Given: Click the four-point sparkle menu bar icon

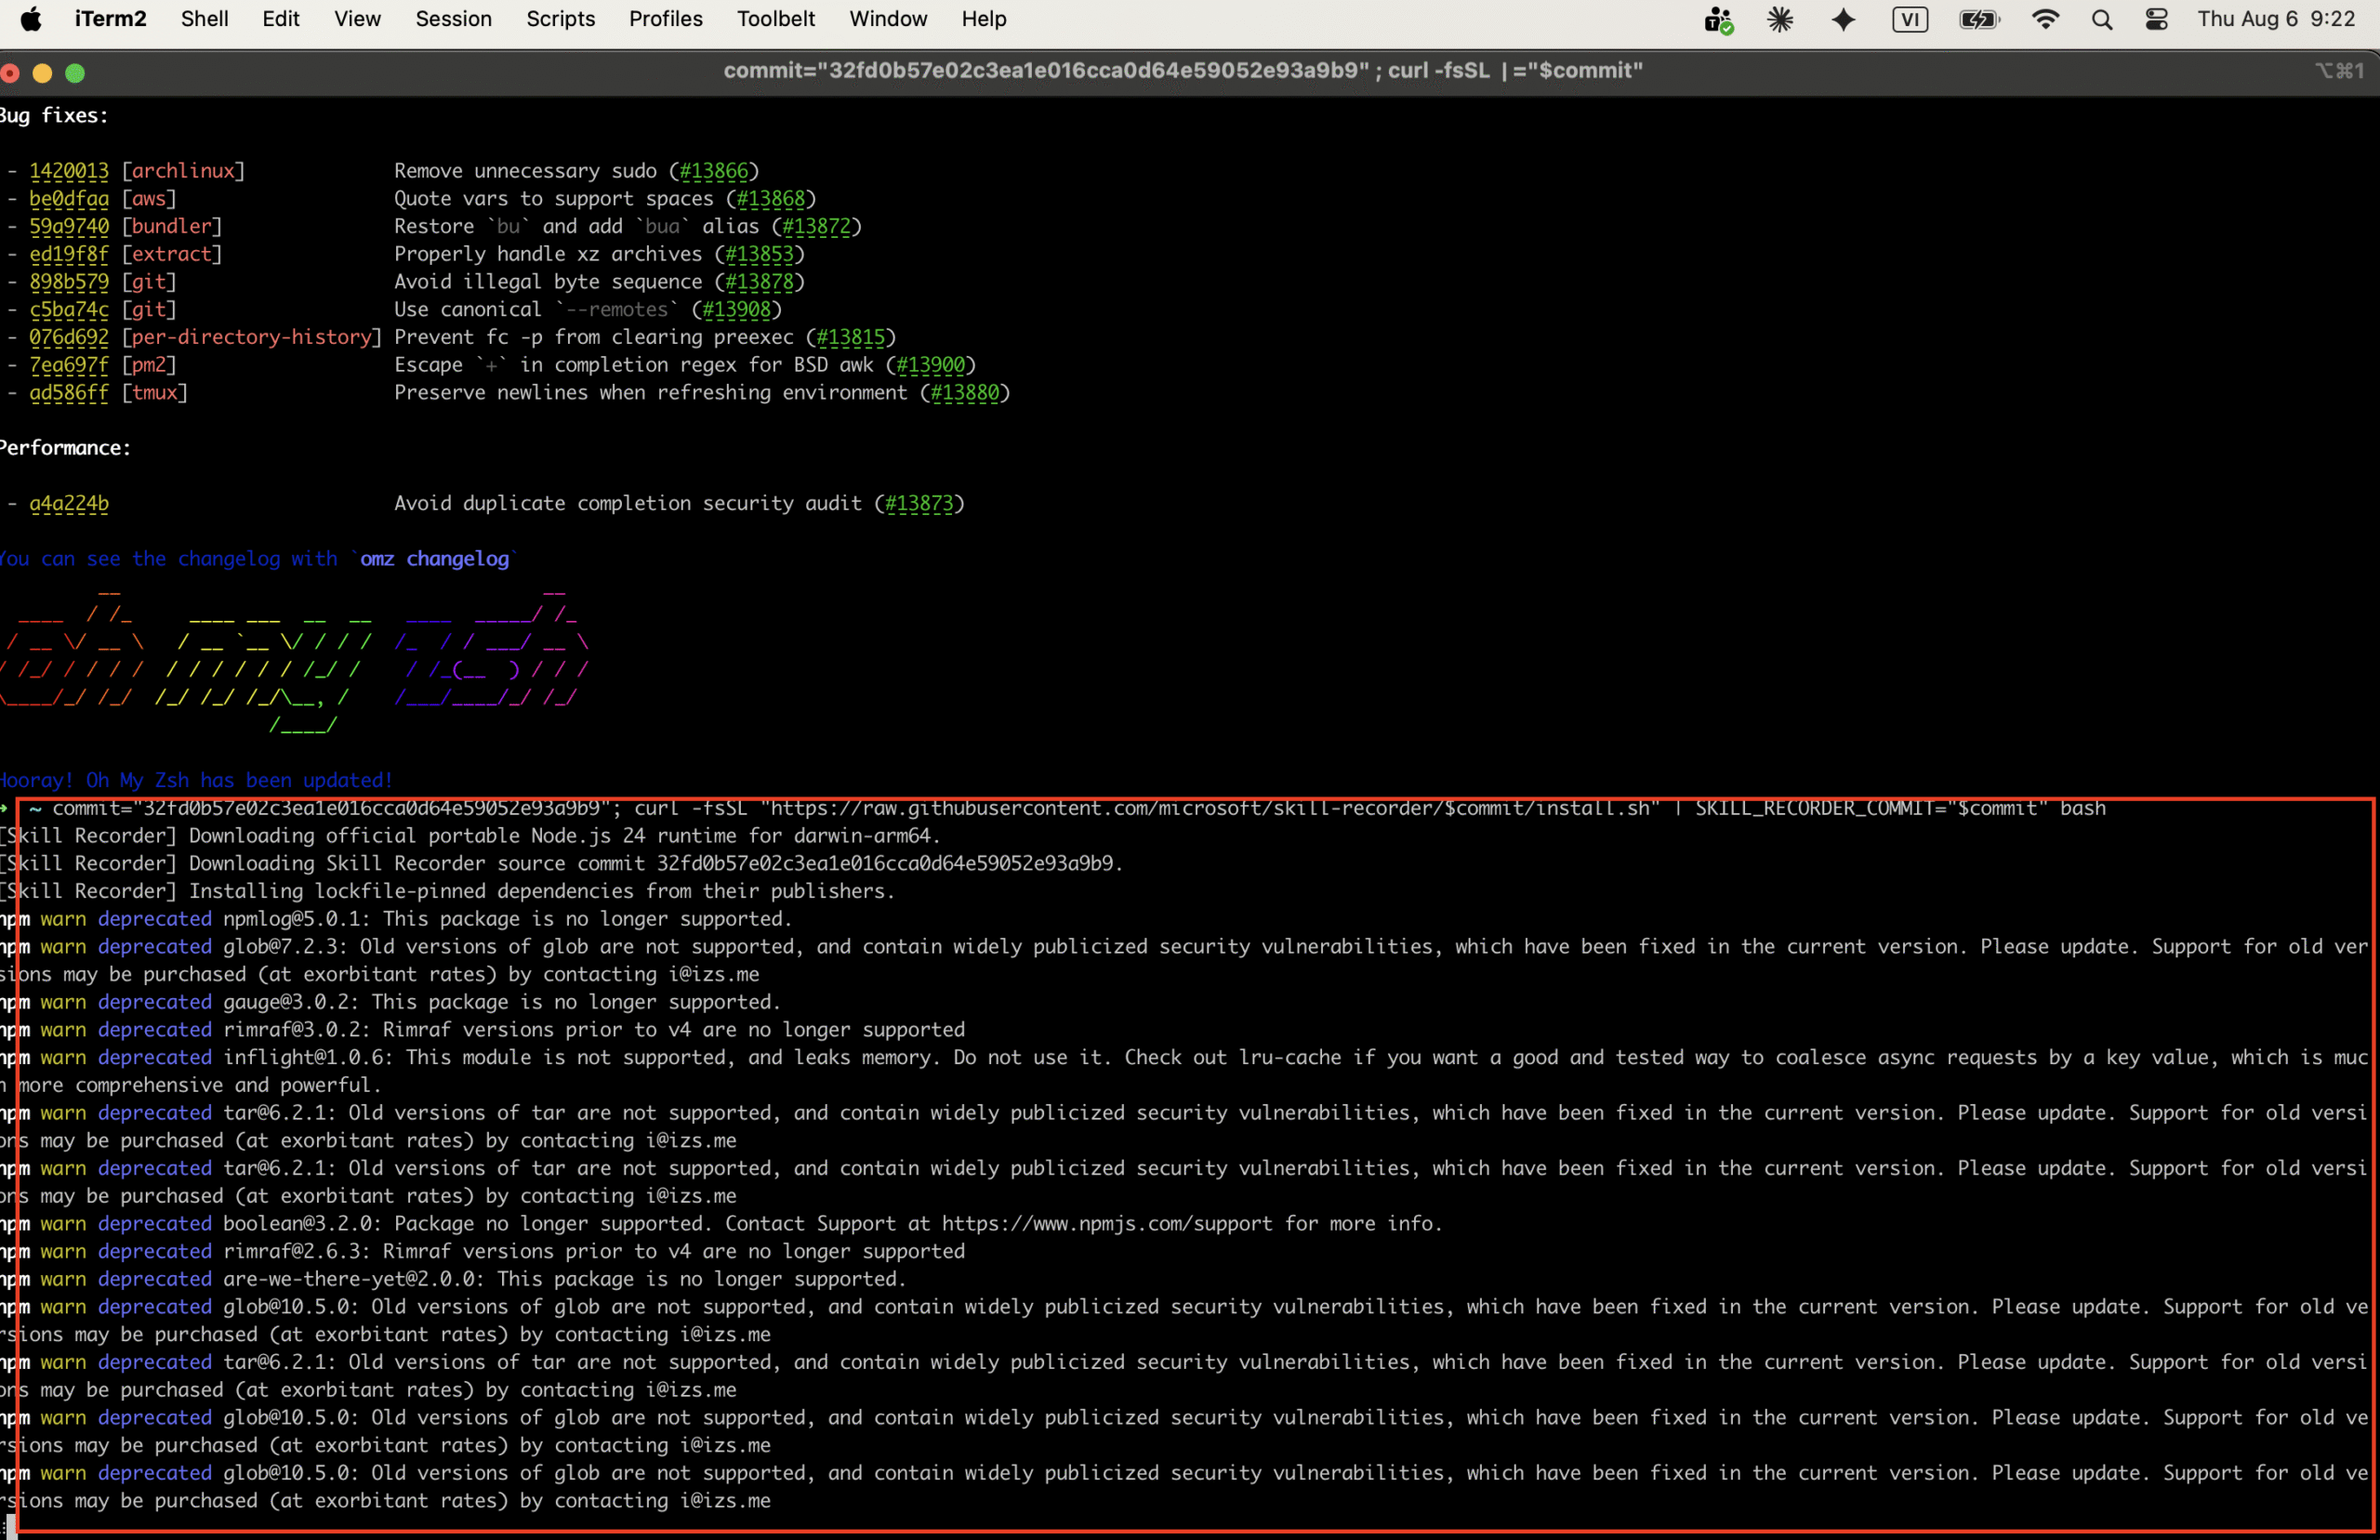Looking at the screenshot, I should coord(1843,19).
